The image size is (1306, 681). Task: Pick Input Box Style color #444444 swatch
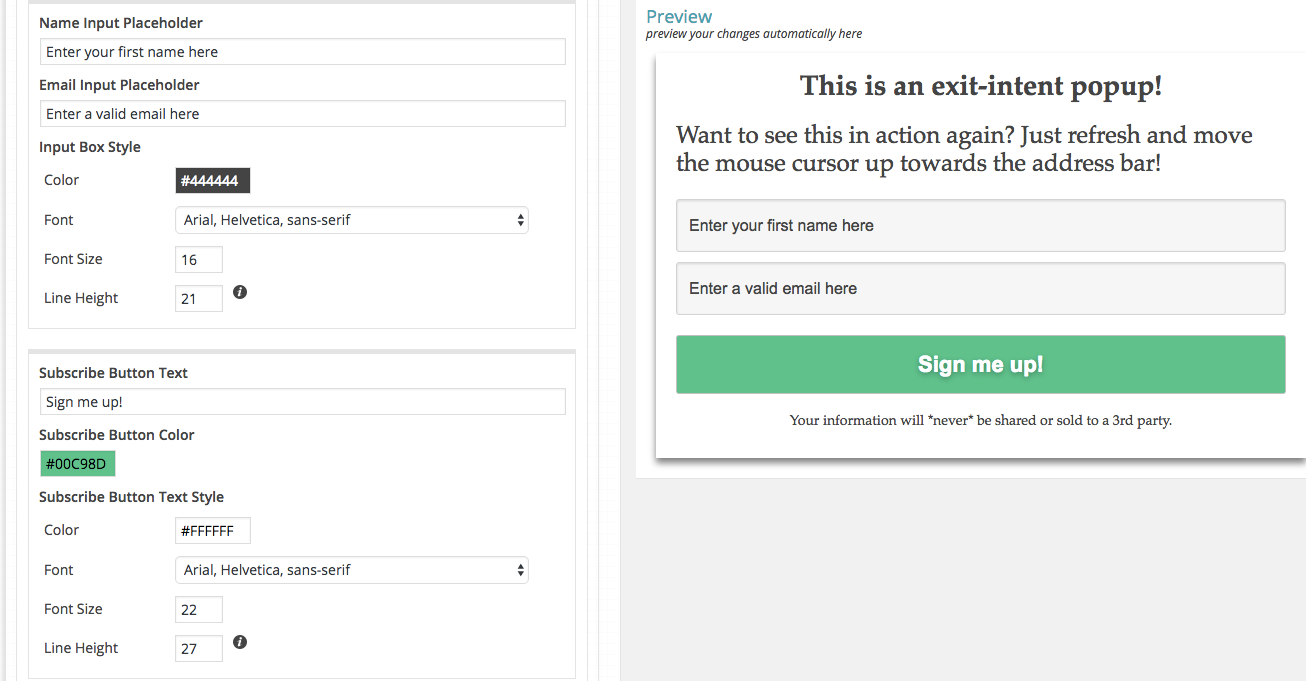click(x=212, y=181)
